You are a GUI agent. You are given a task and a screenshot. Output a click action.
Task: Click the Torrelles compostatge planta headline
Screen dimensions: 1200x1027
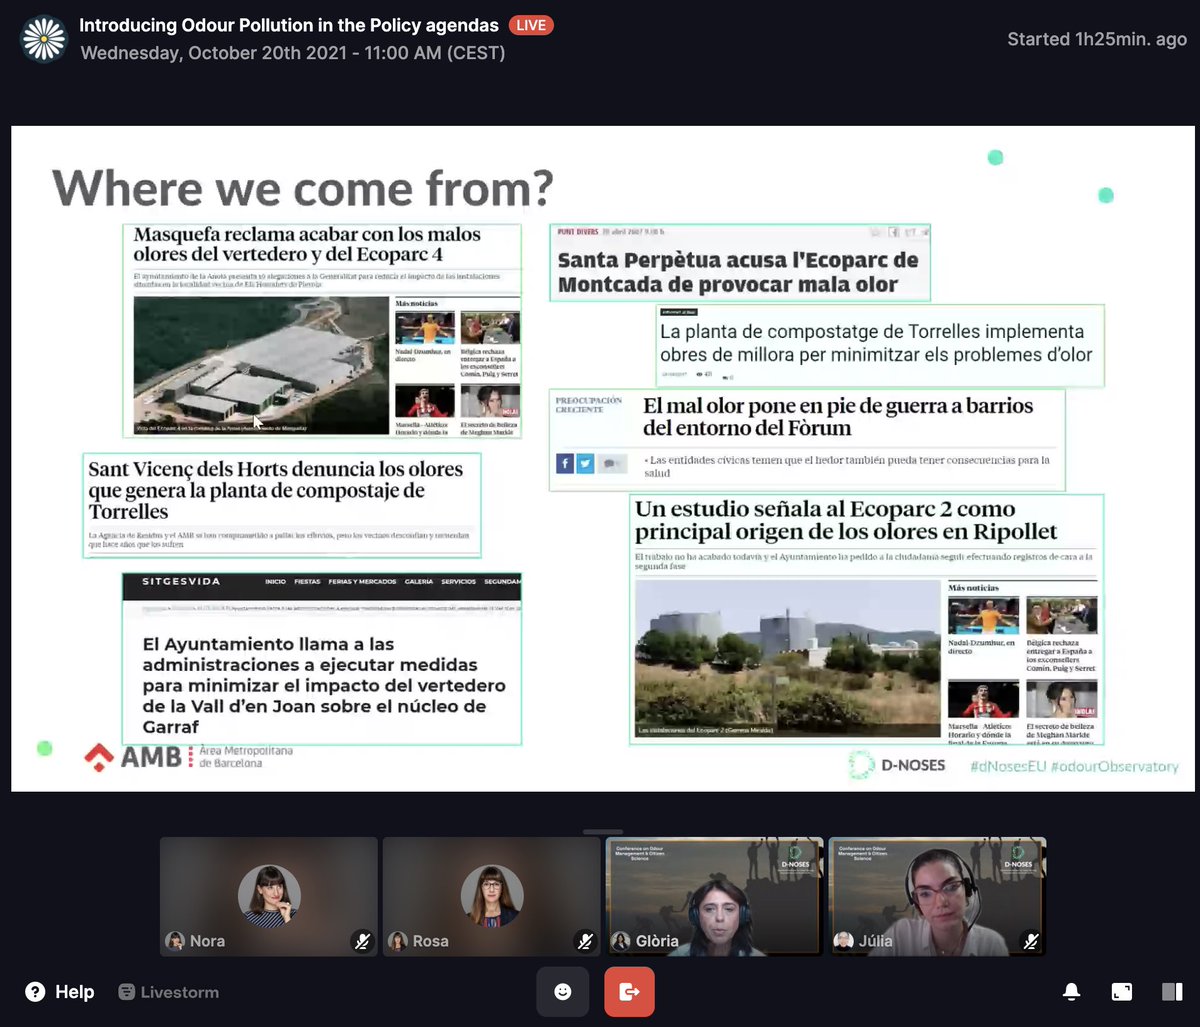(876, 343)
